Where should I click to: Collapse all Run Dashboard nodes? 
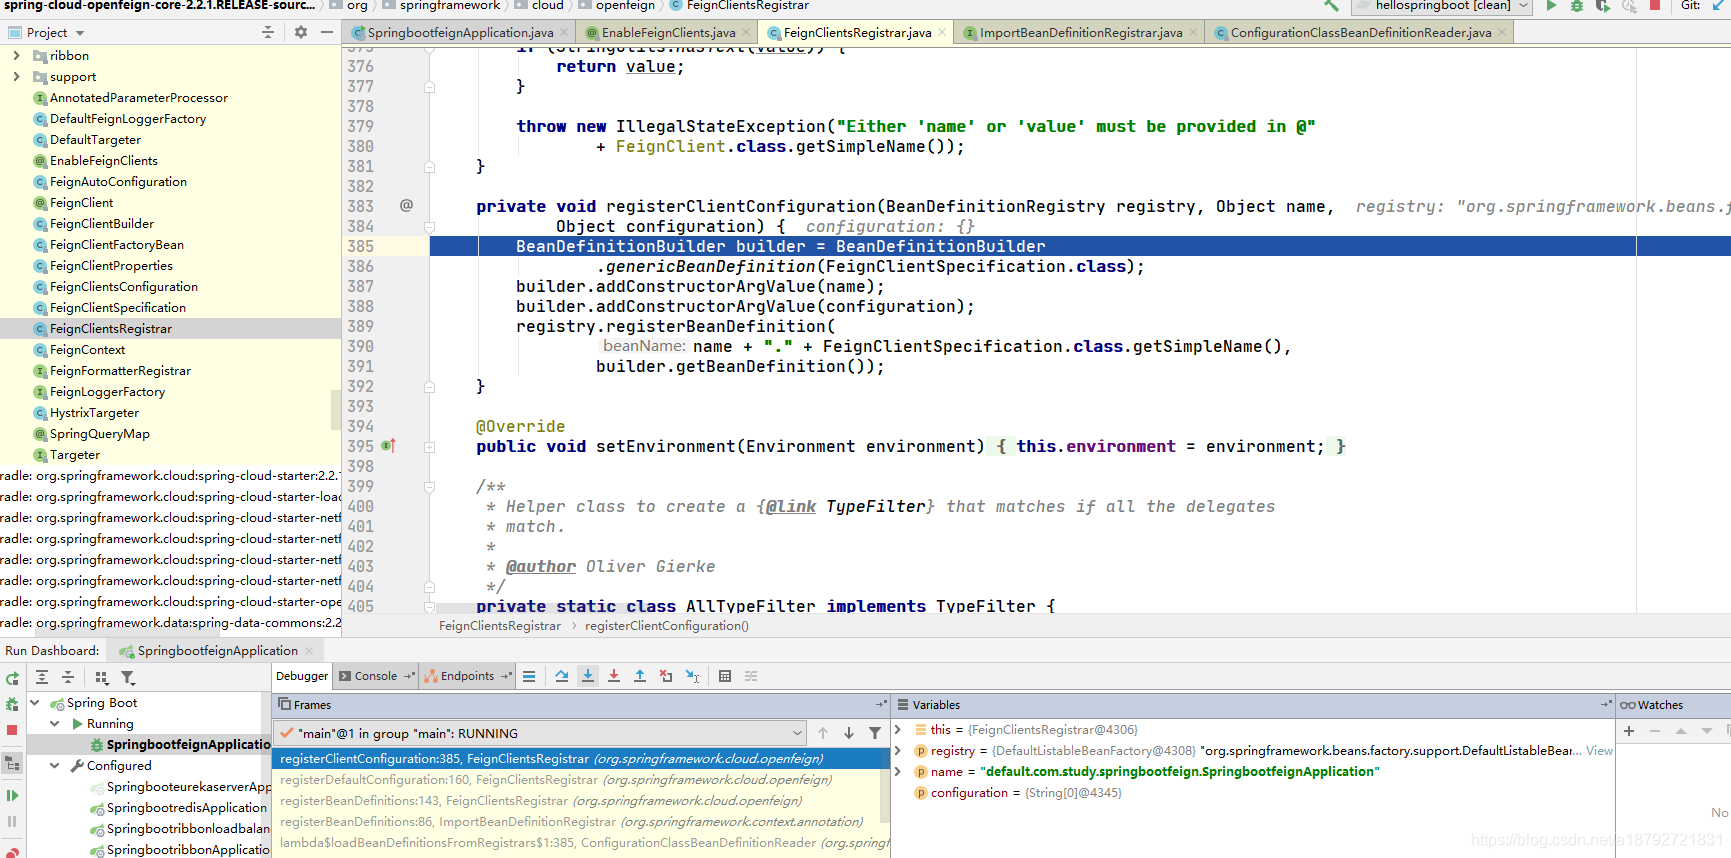[x=68, y=678]
